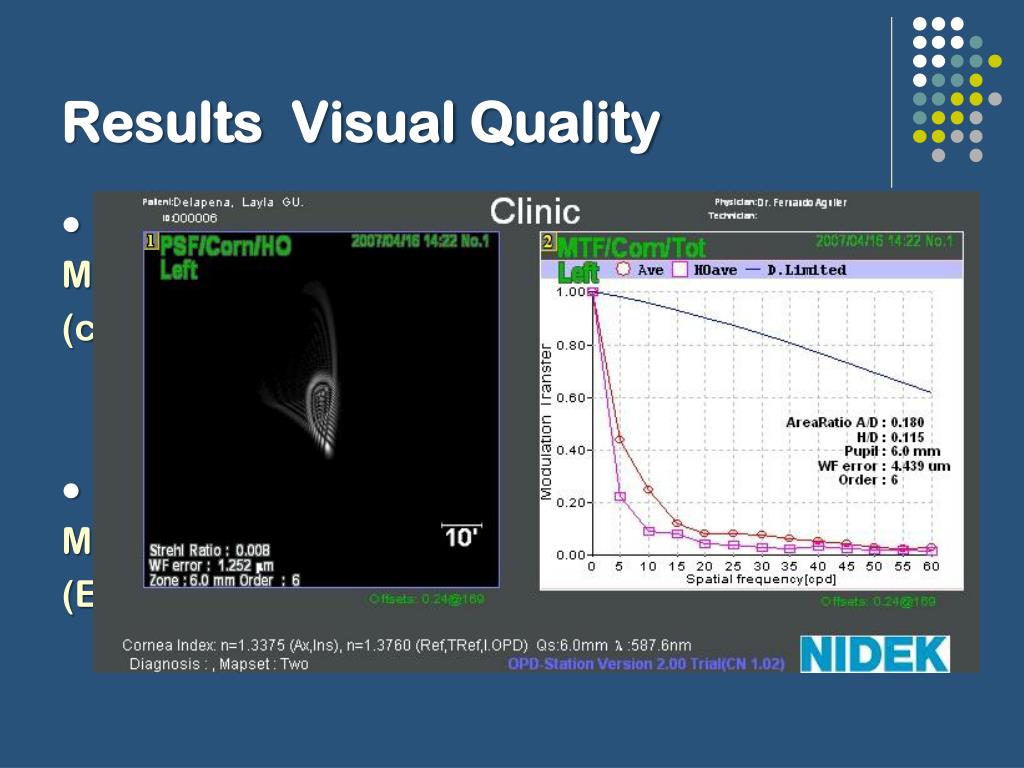Click the PSF panel timestamp 2007/04/16 14:22 No.1
The height and width of the screenshot is (768, 1024).
point(420,241)
